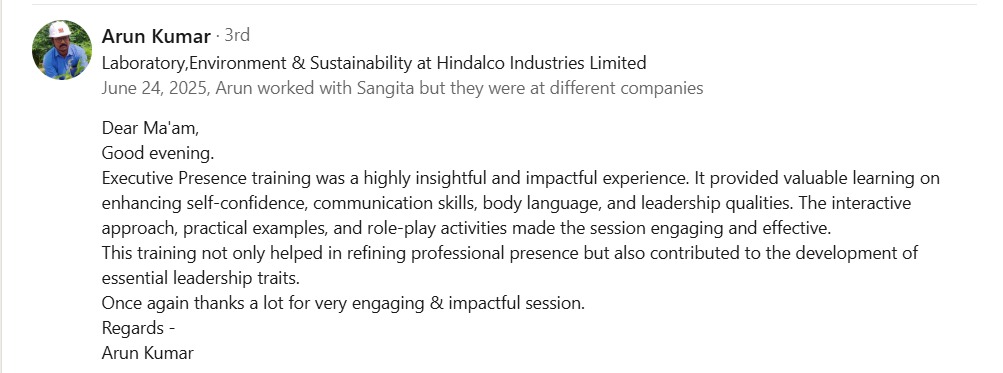Click the Arun Kumar name link at top
The height and width of the screenshot is (373, 1003).
click(x=156, y=36)
